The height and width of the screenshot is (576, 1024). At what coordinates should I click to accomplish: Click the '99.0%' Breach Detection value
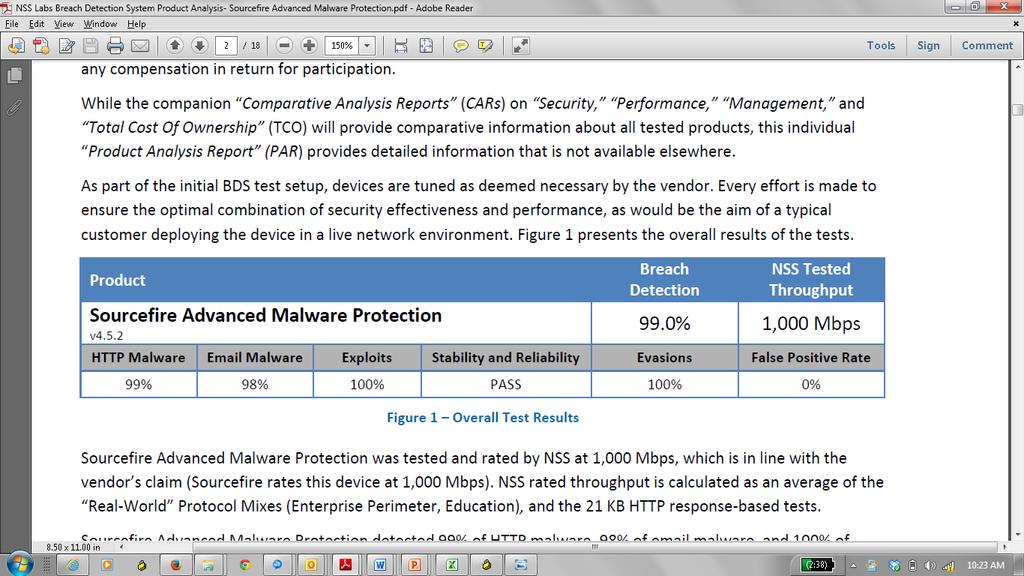coord(664,323)
